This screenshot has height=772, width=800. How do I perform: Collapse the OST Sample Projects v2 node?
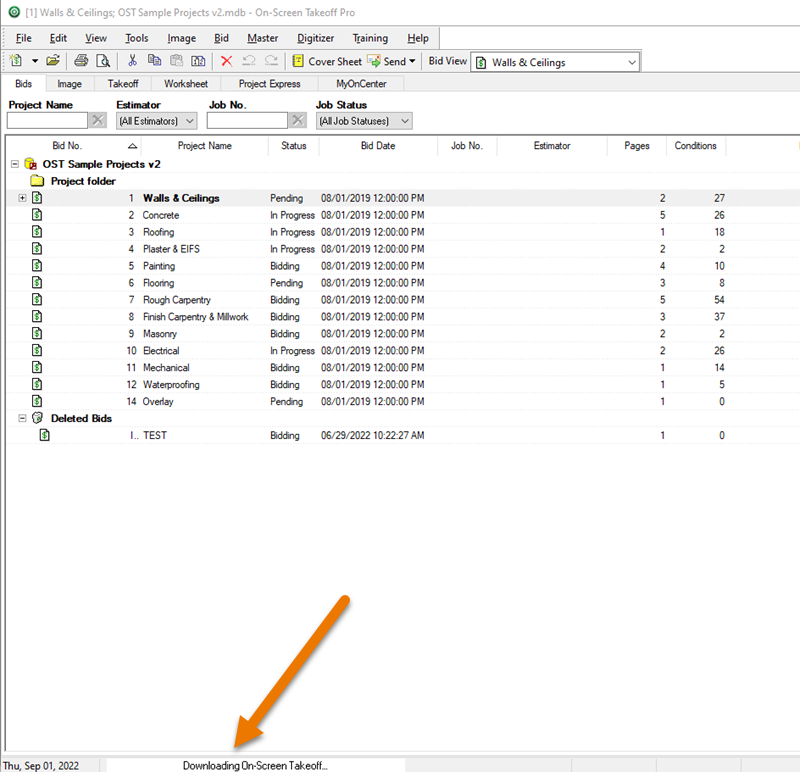tap(15, 164)
